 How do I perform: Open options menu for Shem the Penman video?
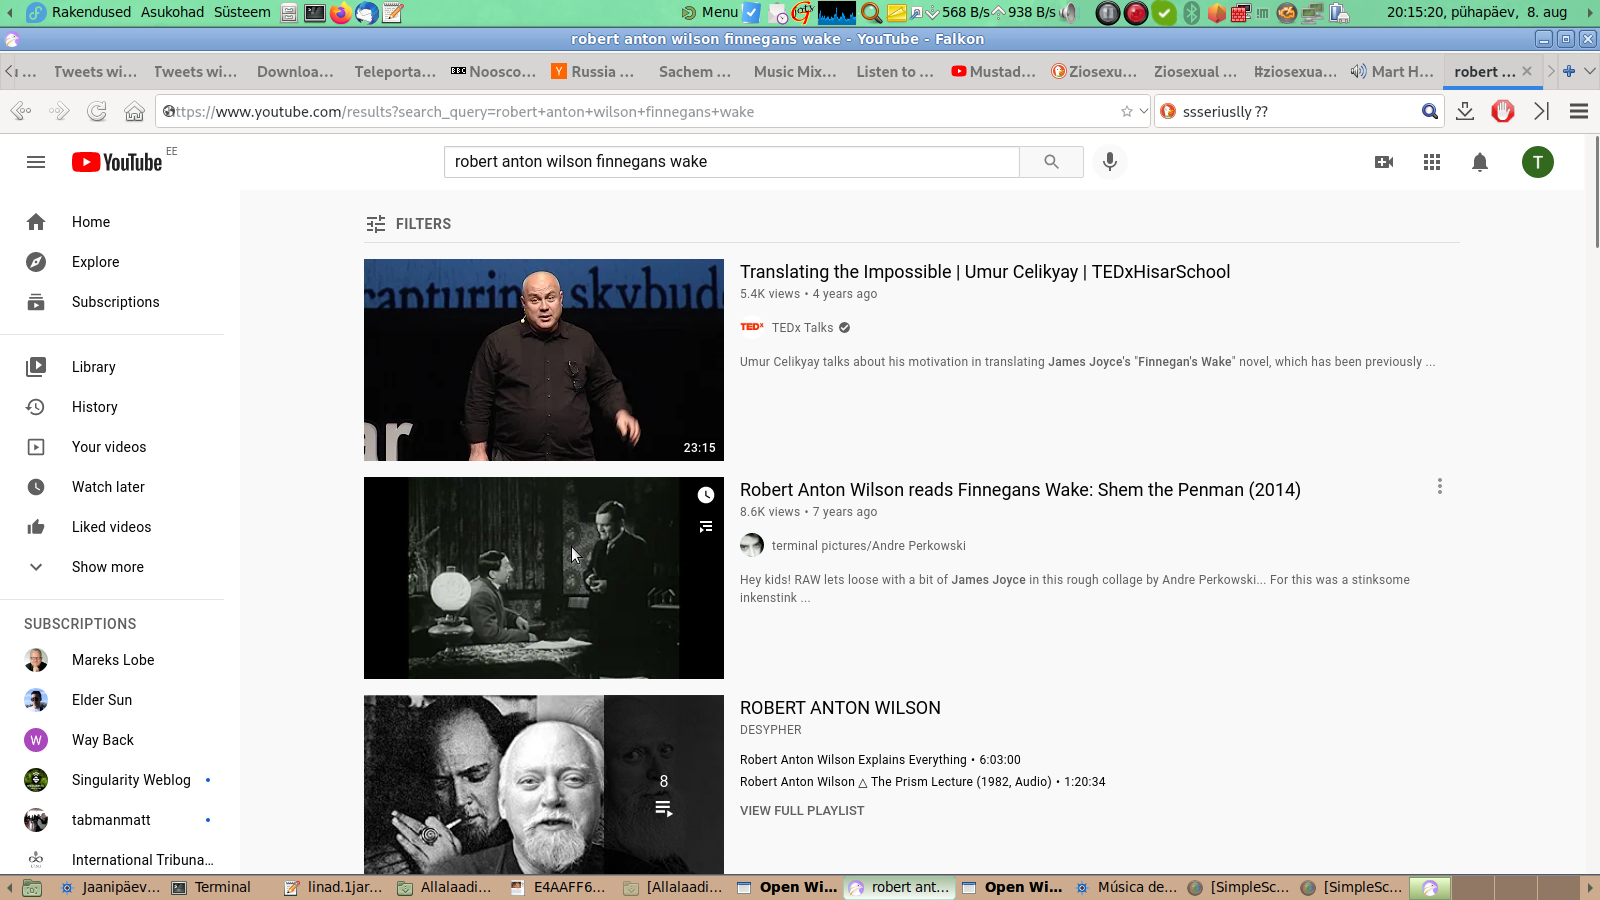click(x=1440, y=486)
